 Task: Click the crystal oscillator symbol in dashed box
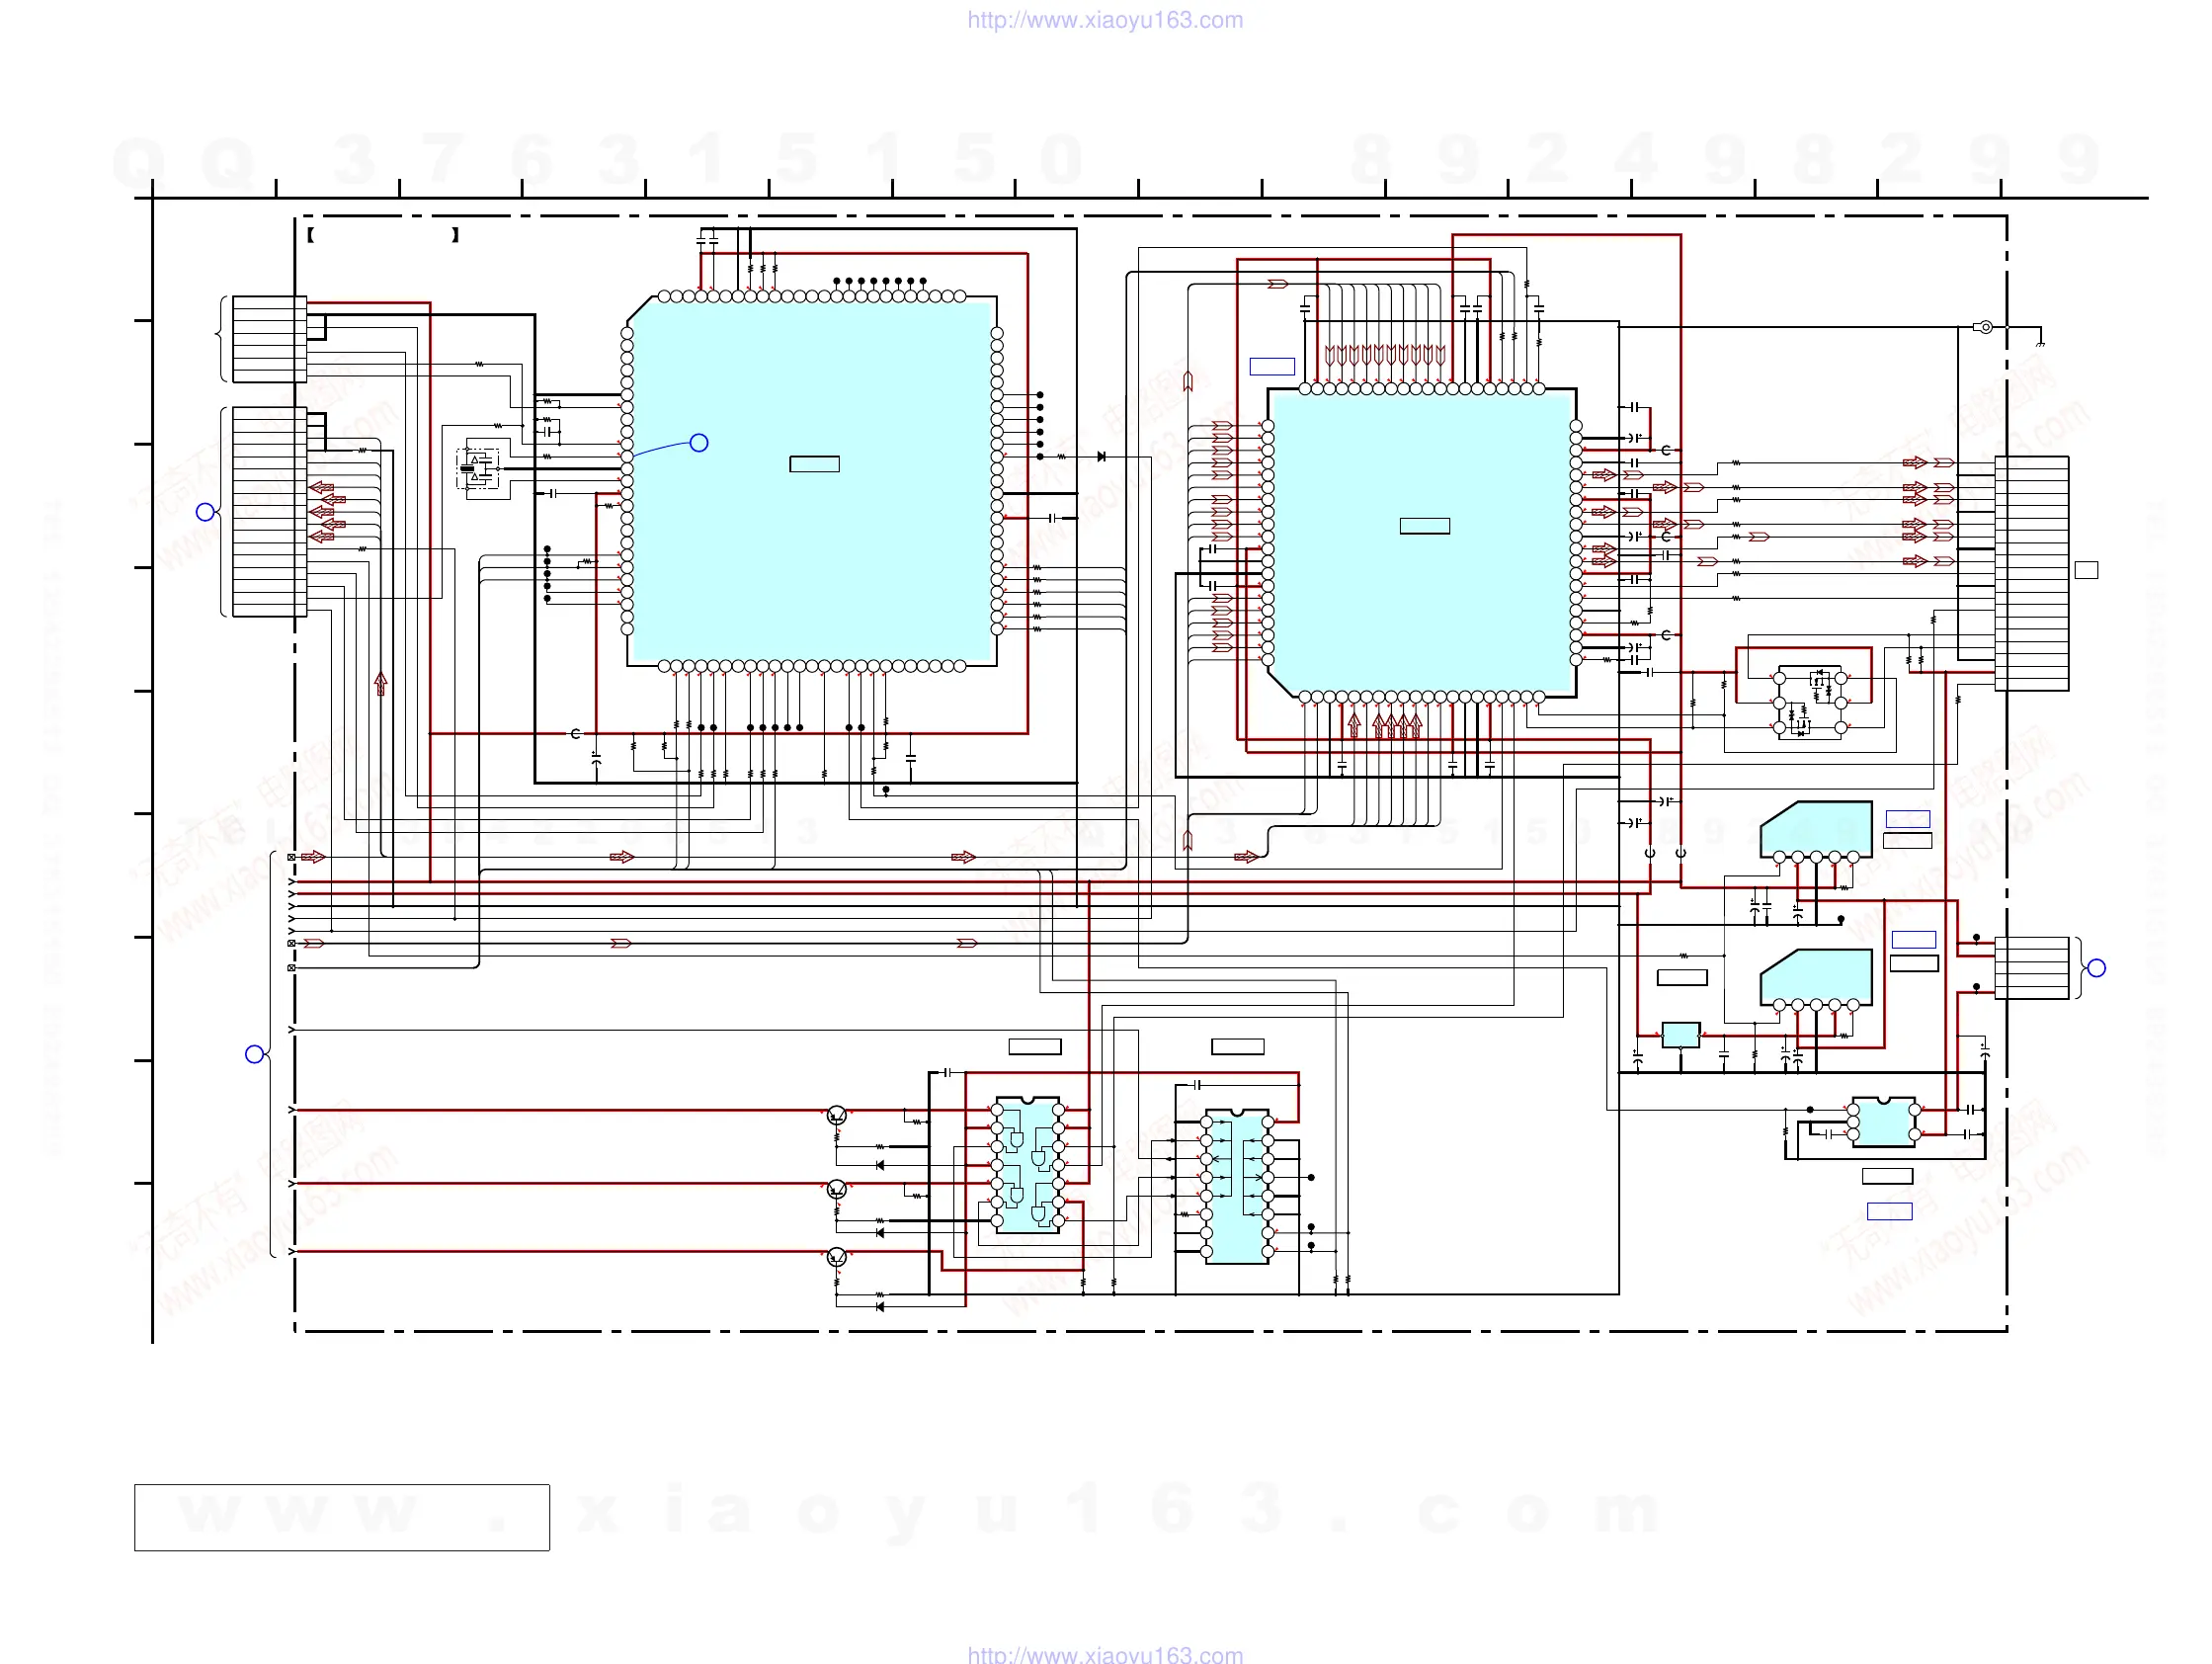[x=477, y=469]
